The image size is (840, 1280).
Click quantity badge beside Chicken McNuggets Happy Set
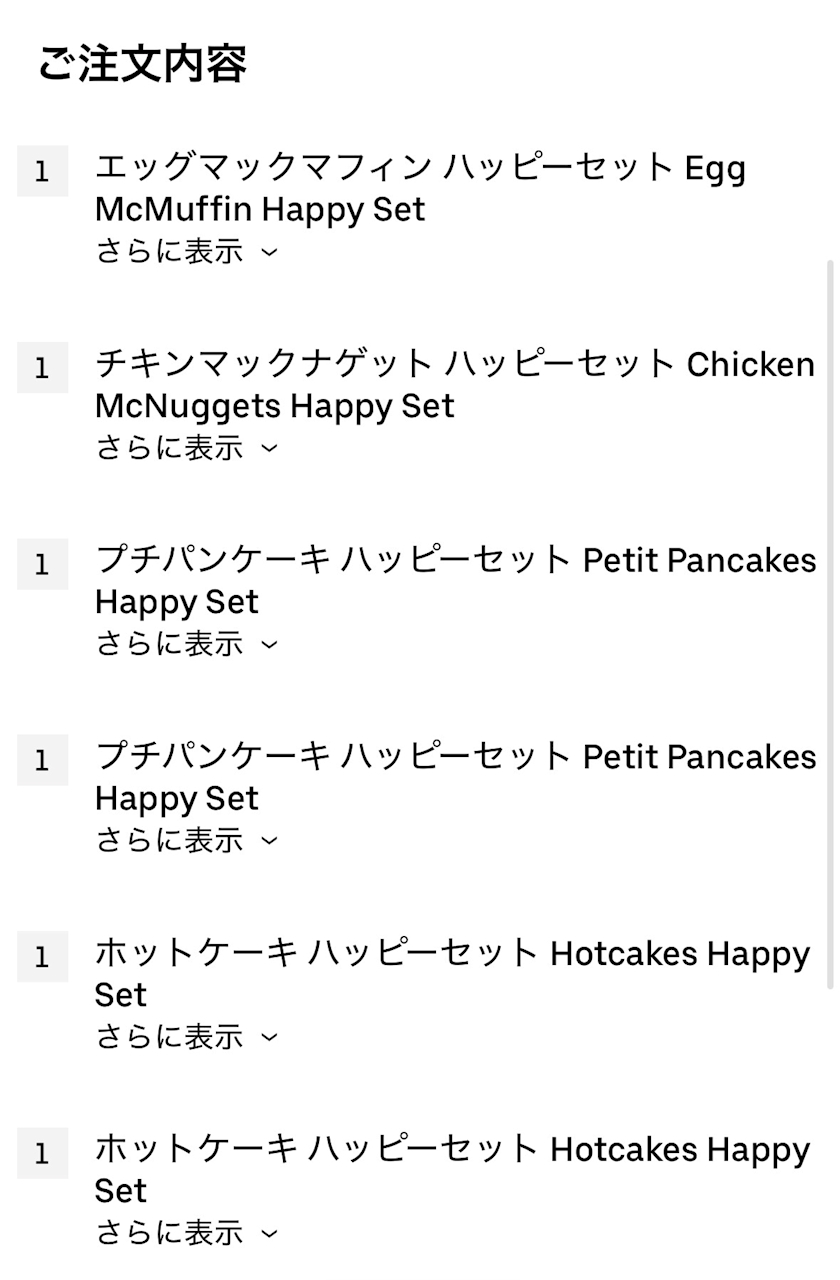42,367
